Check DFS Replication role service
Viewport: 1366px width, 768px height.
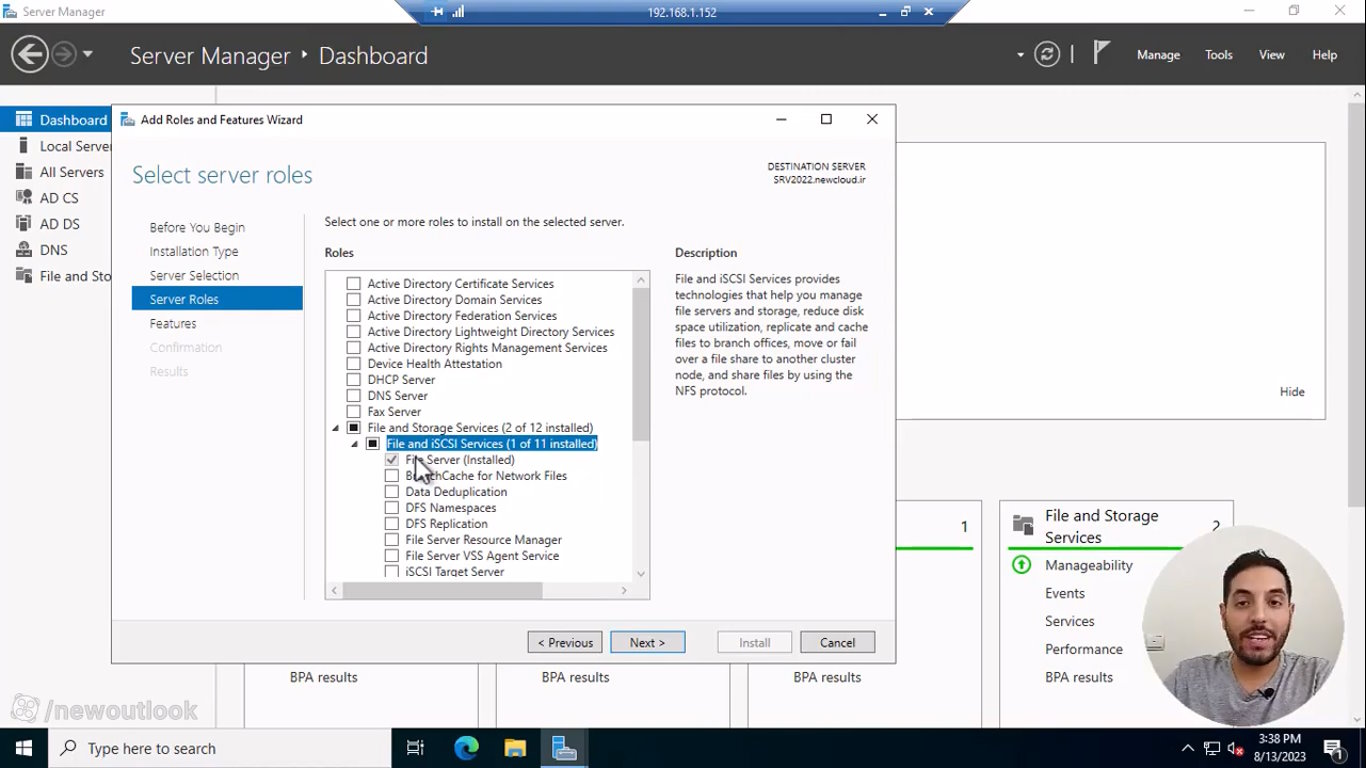click(x=391, y=524)
